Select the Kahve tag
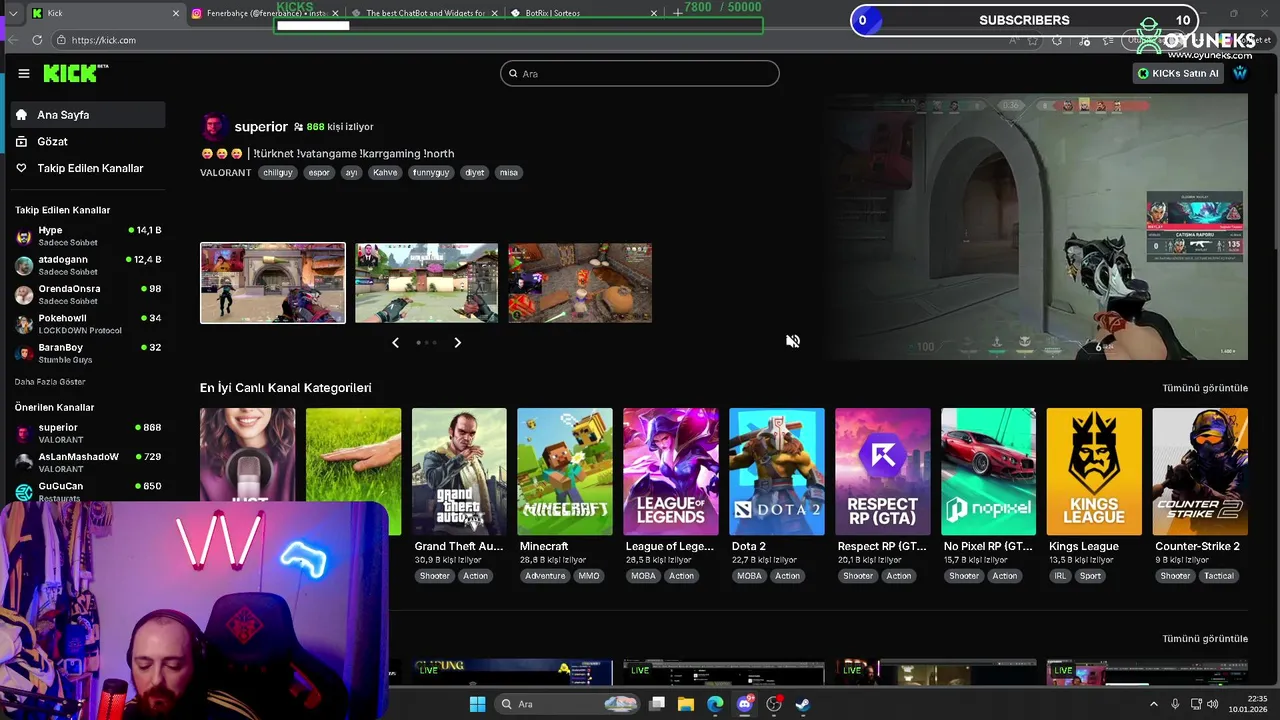Screen dimensions: 1280x720 (x=385, y=172)
